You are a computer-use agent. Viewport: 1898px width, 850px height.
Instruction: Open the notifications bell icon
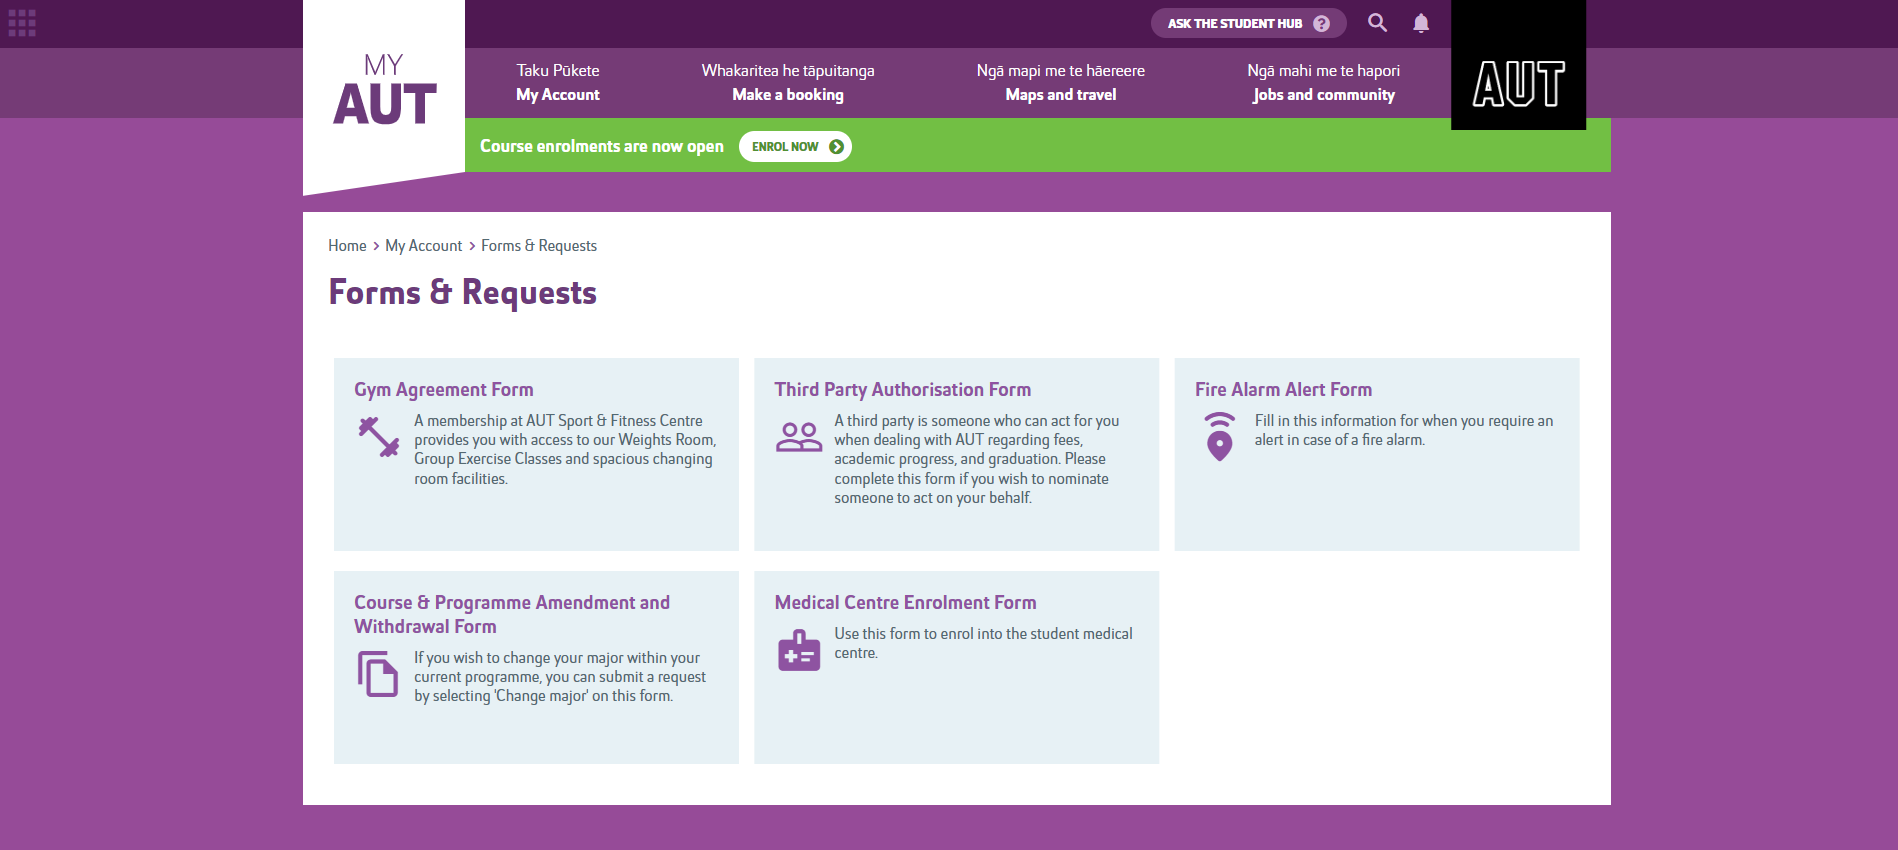[1421, 23]
